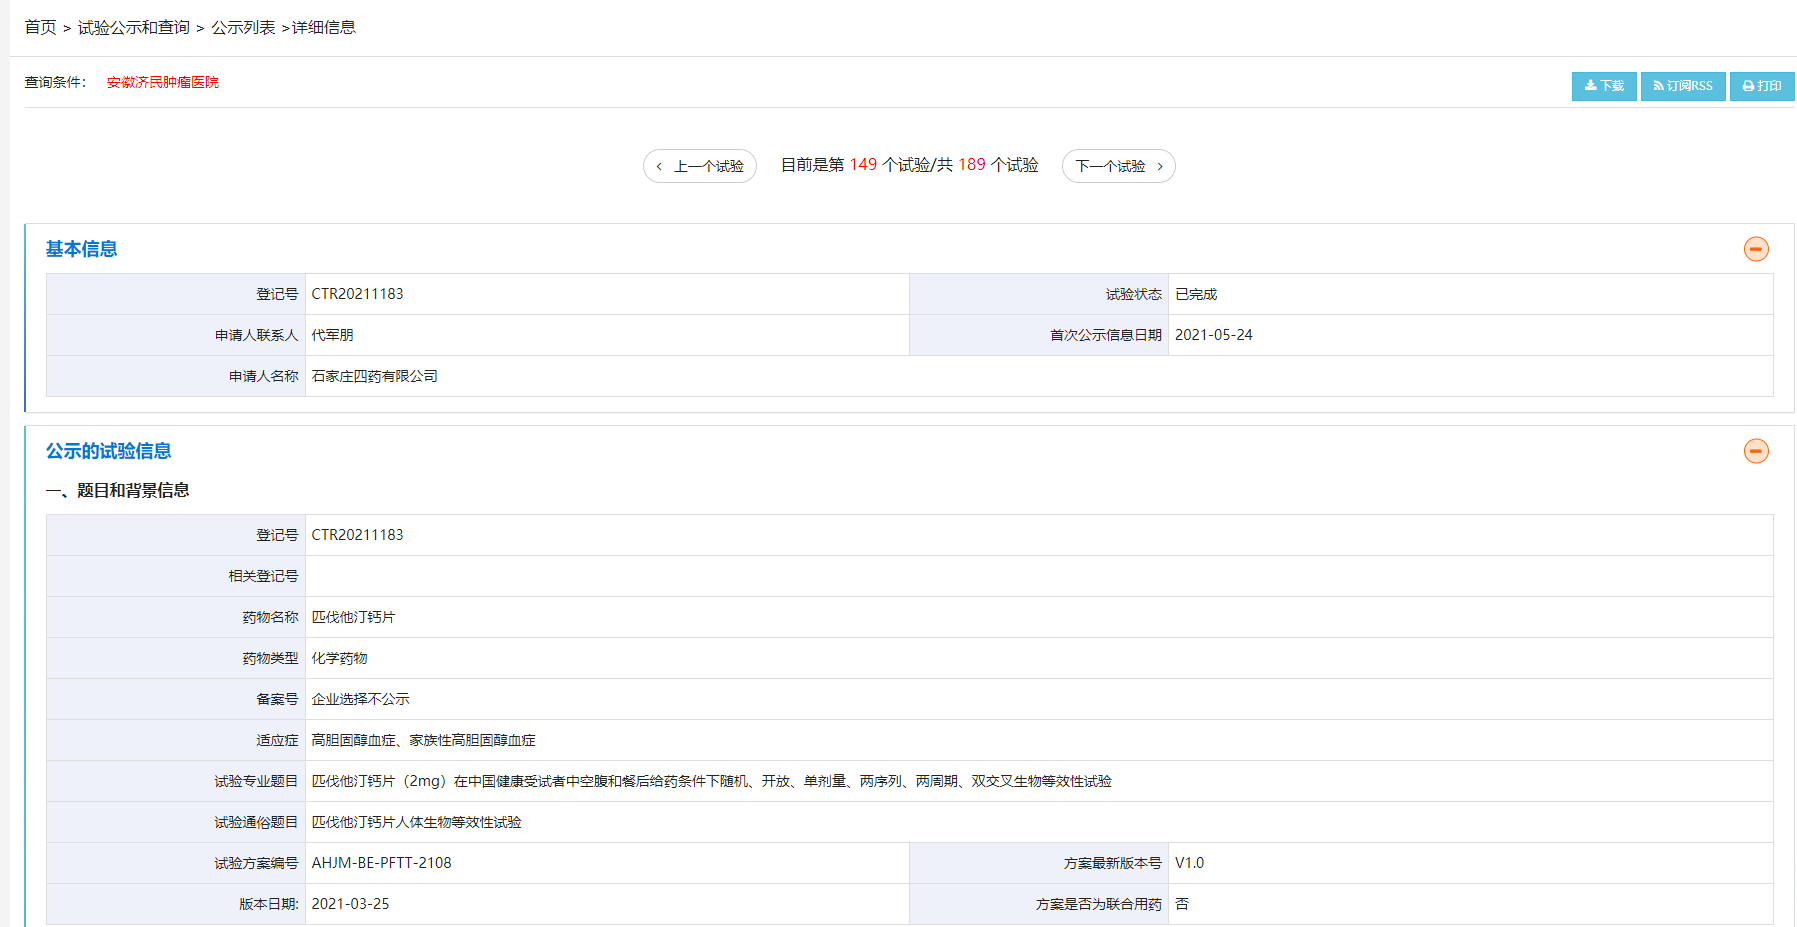This screenshot has width=1797, height=927.
Task: Open the 安徽济民肿瘤医院 query condition link
Action: [x=162, y=82]
